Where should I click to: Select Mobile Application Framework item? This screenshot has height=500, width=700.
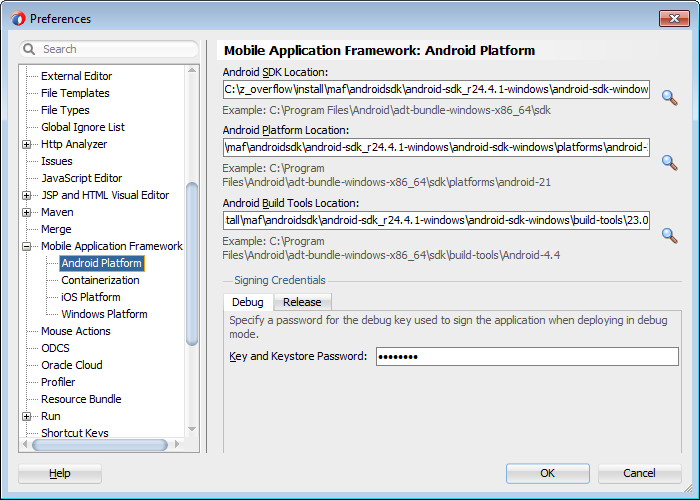(x=112, y=246)
